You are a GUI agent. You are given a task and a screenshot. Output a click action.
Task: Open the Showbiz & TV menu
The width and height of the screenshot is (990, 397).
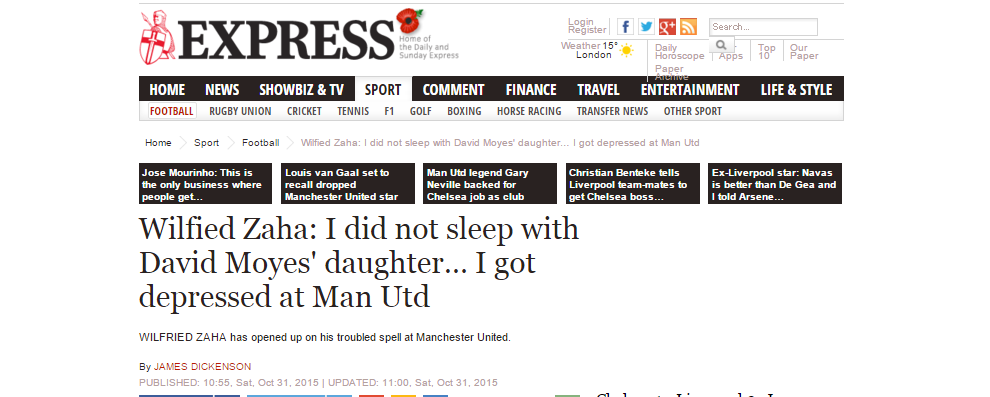click(x=301, y=90)
